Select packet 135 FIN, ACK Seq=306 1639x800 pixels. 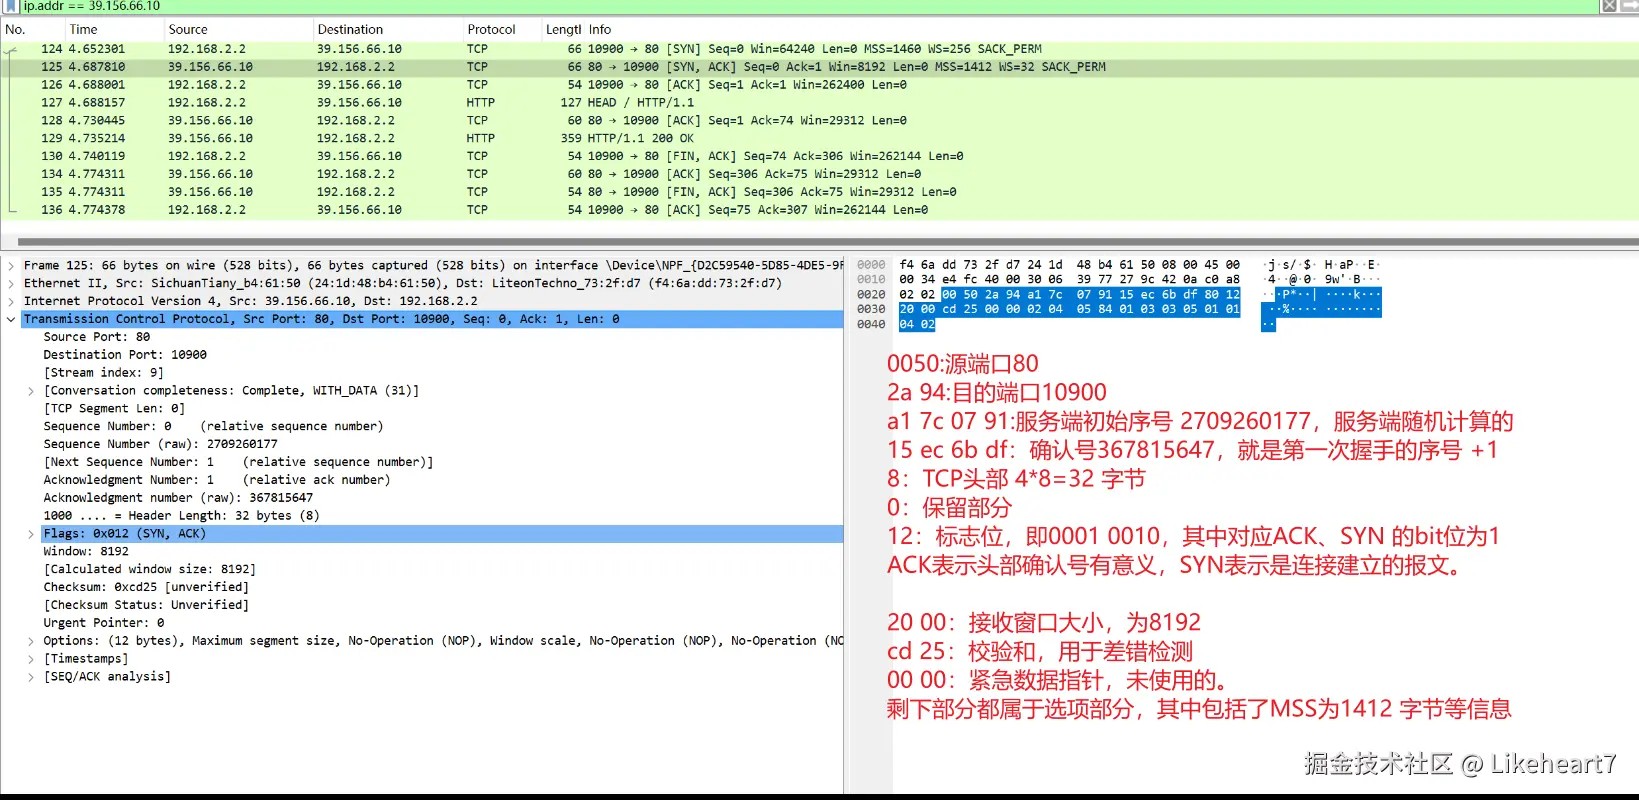pos(819,192)
